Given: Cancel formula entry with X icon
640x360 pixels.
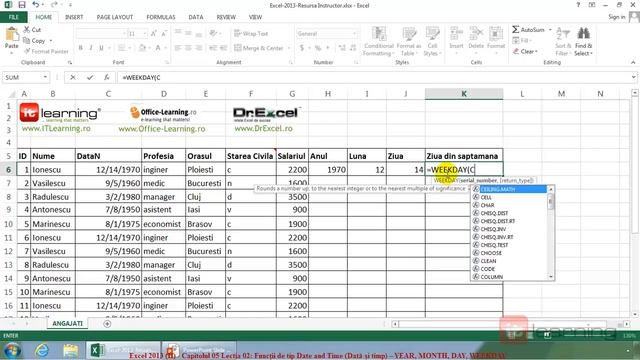Looking at the screenshot, I should (x=73, y=77).
